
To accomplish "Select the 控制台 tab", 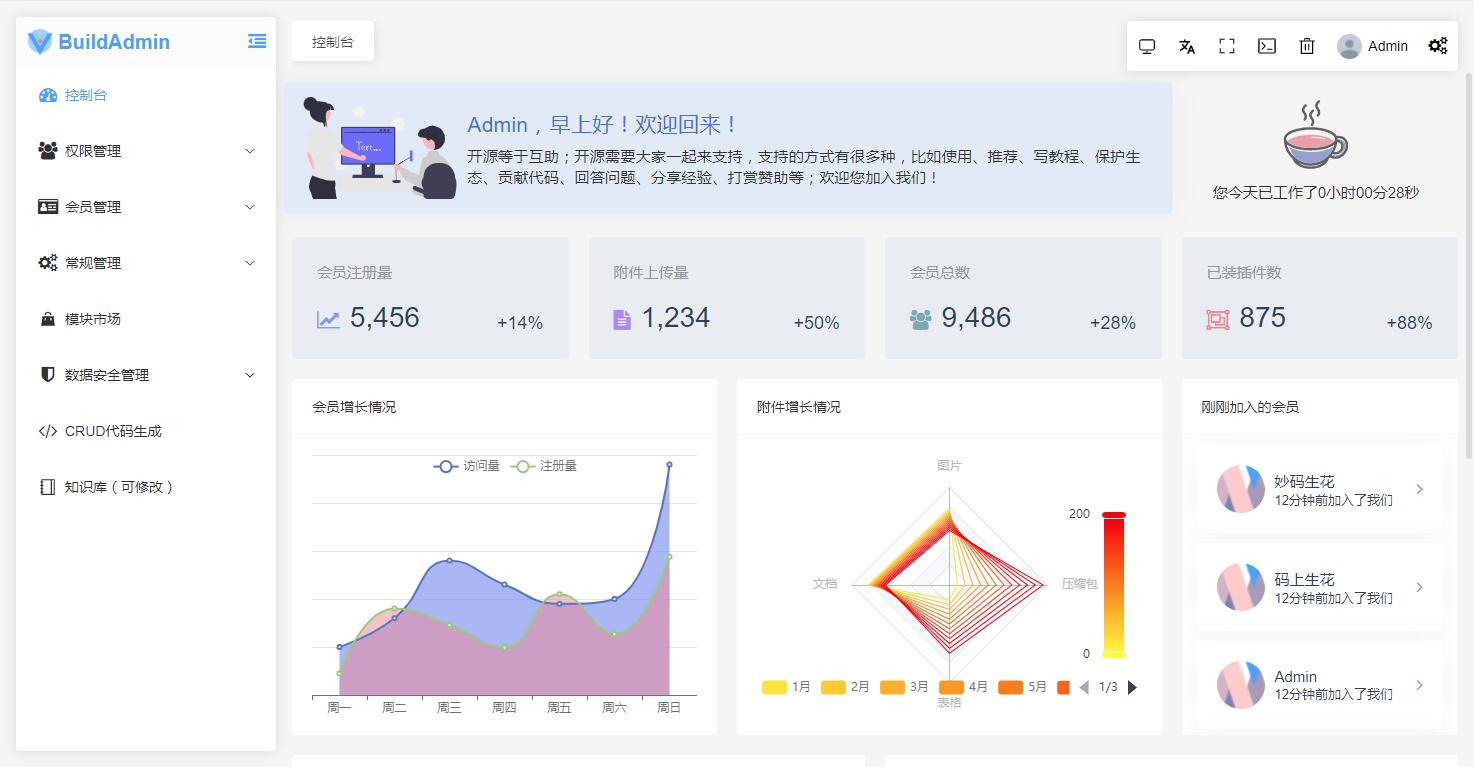I will (x=333, y=42).
